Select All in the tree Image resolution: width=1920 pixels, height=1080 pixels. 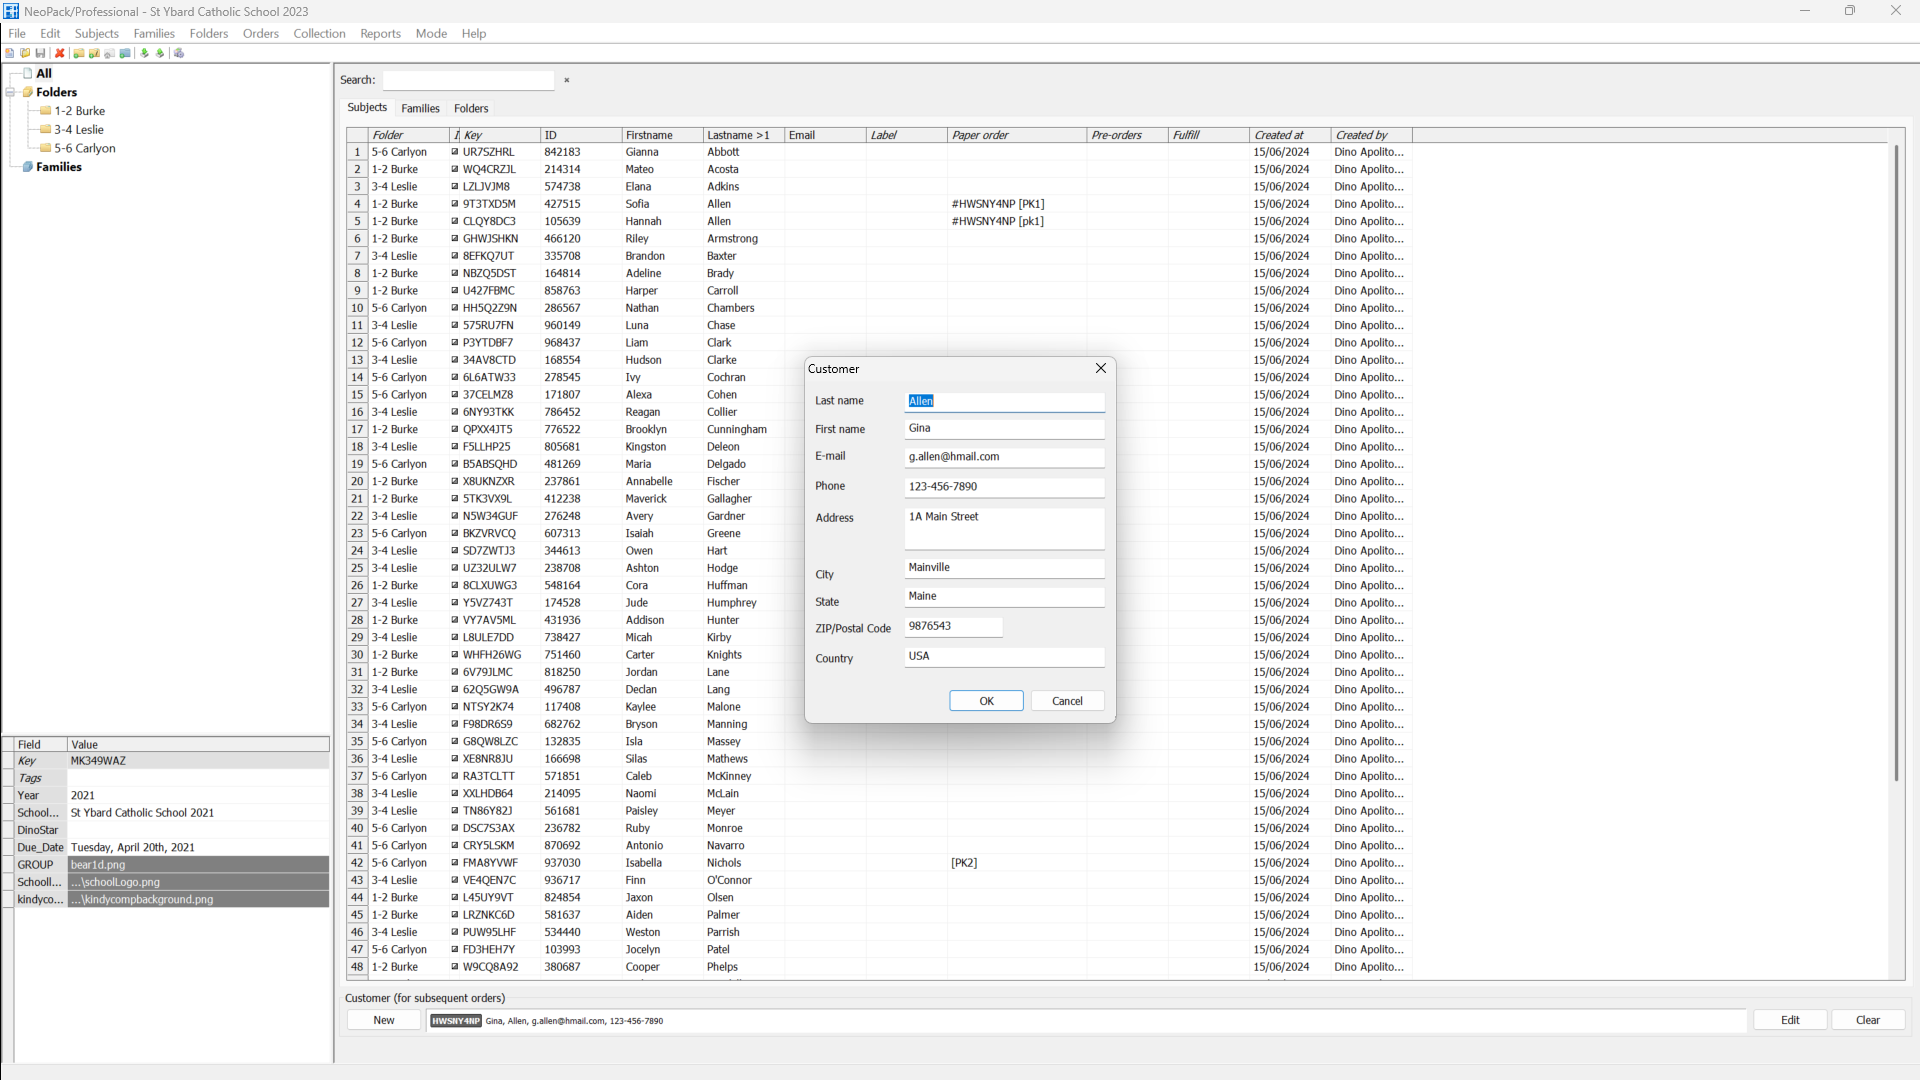44,73
